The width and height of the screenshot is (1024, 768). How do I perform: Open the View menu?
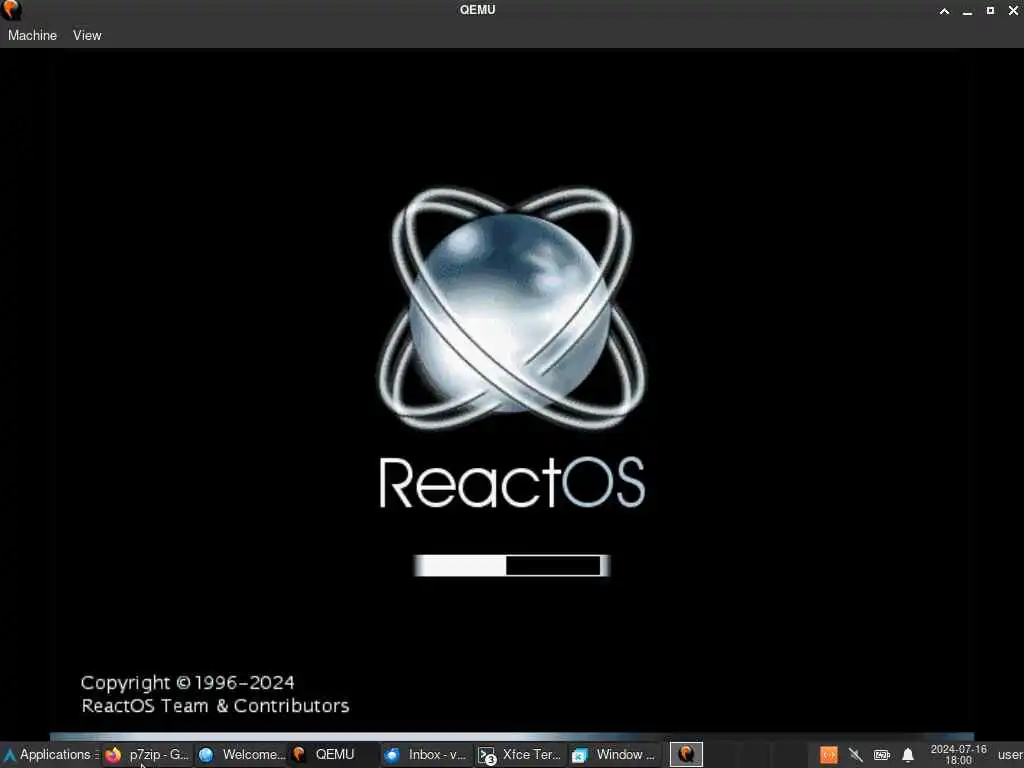click(x=87, y=35)
